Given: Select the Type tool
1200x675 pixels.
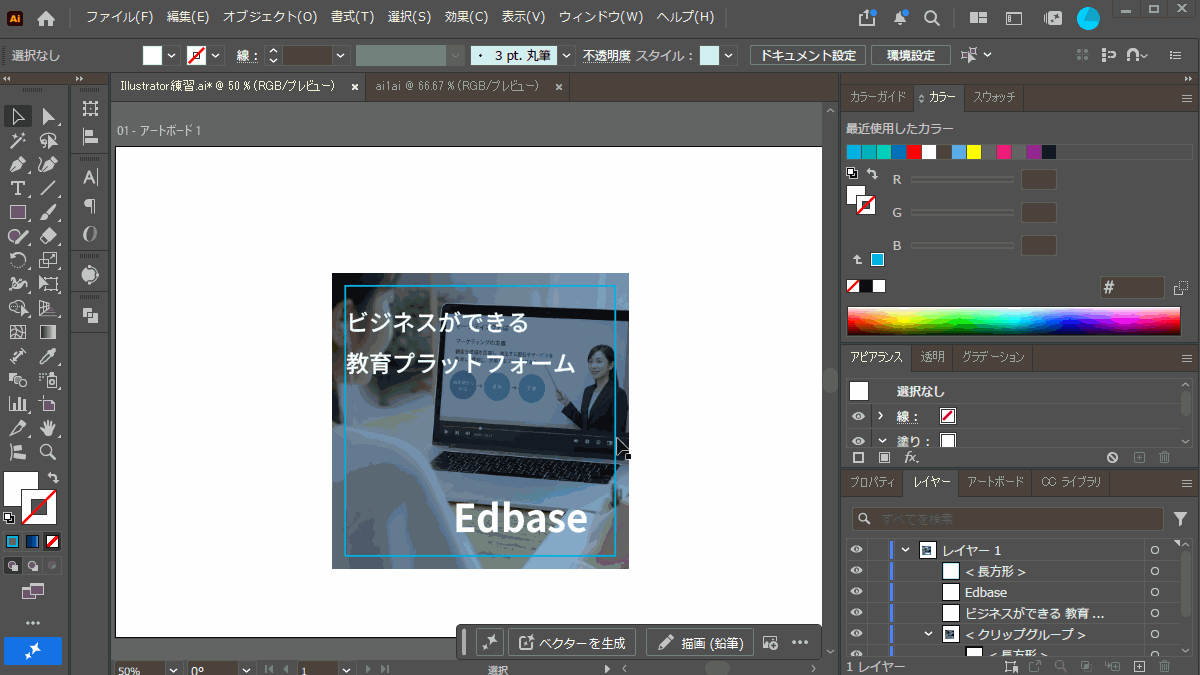Looking at the screenshot, I should point(18,189).
